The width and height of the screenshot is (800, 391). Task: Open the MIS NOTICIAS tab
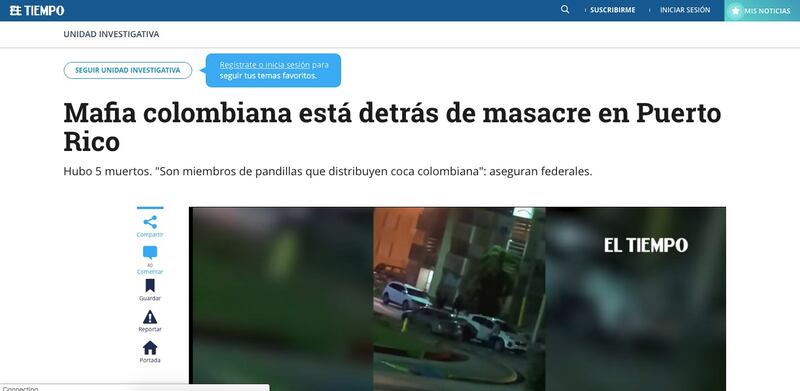[x=762, y=11]
